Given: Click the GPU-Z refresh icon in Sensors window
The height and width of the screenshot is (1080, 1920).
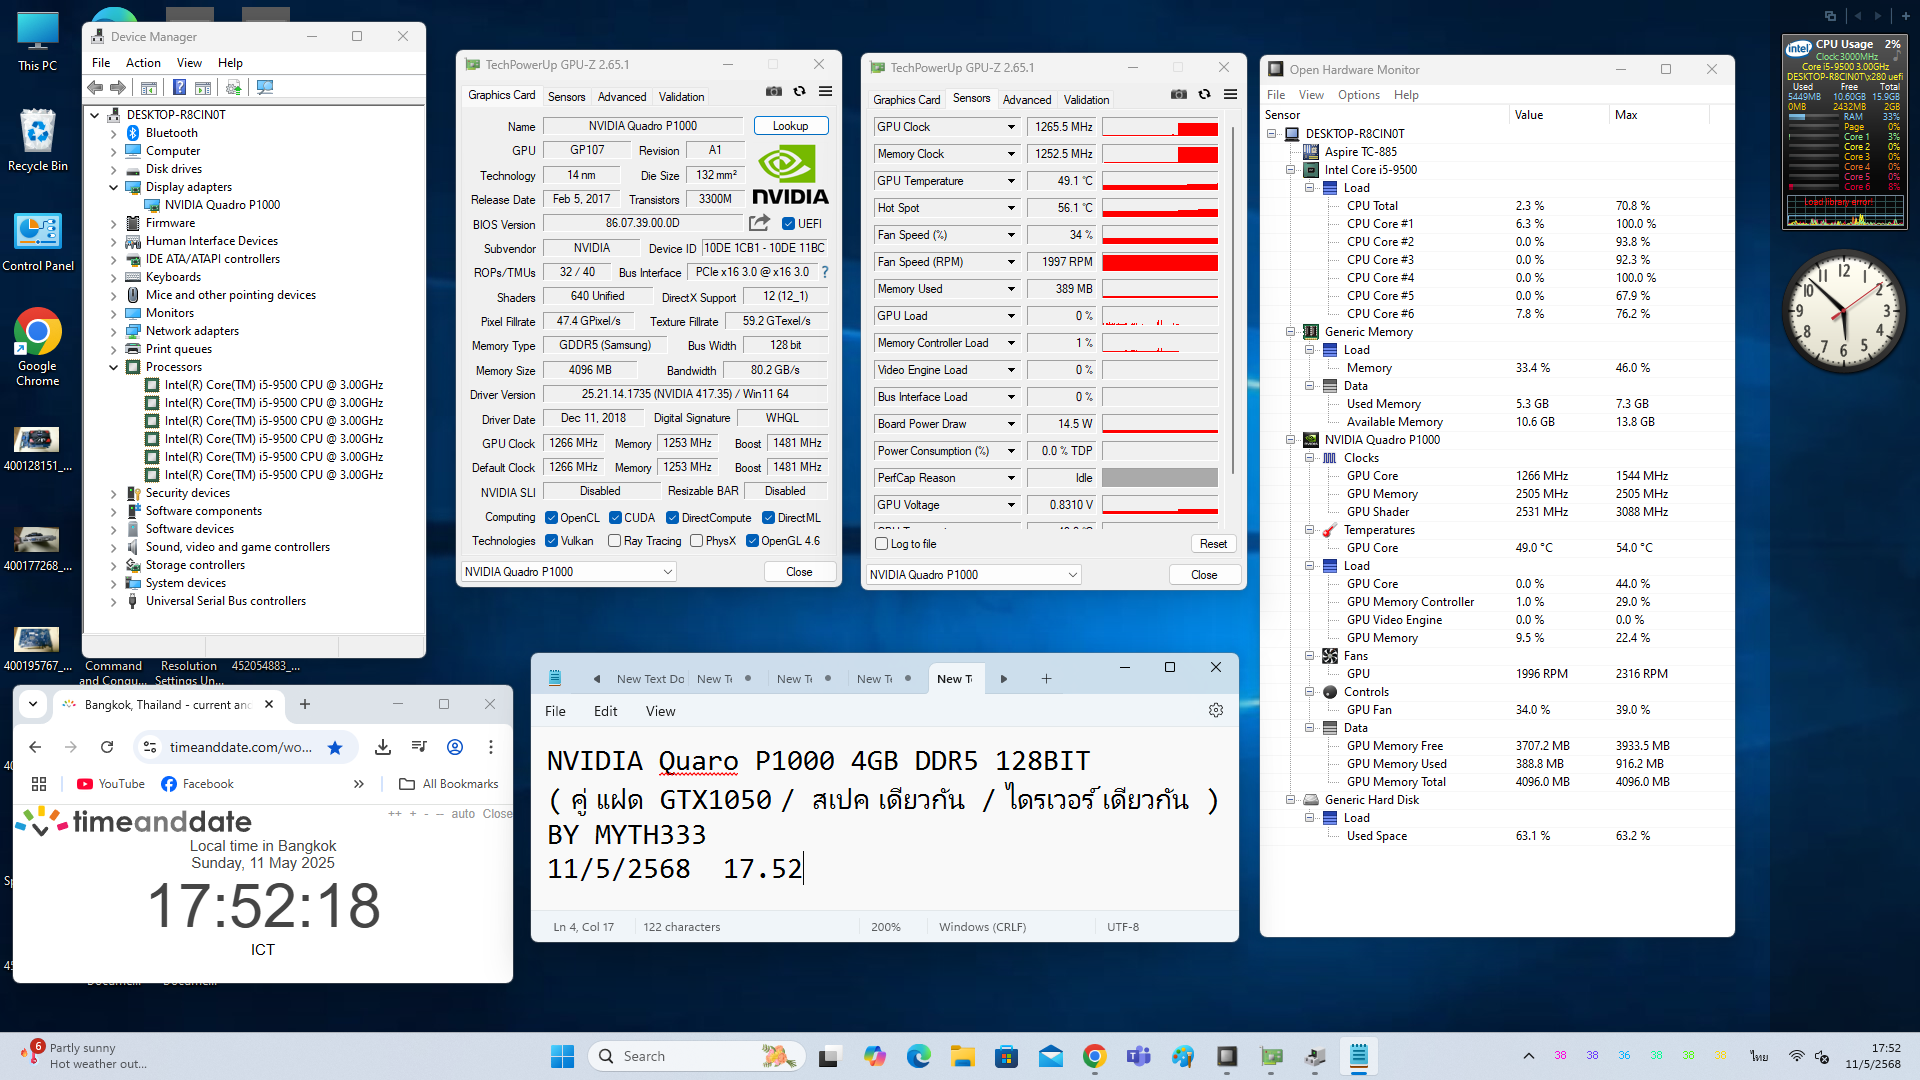Looking at the screenshot, I should click(x=1204, y=94).
